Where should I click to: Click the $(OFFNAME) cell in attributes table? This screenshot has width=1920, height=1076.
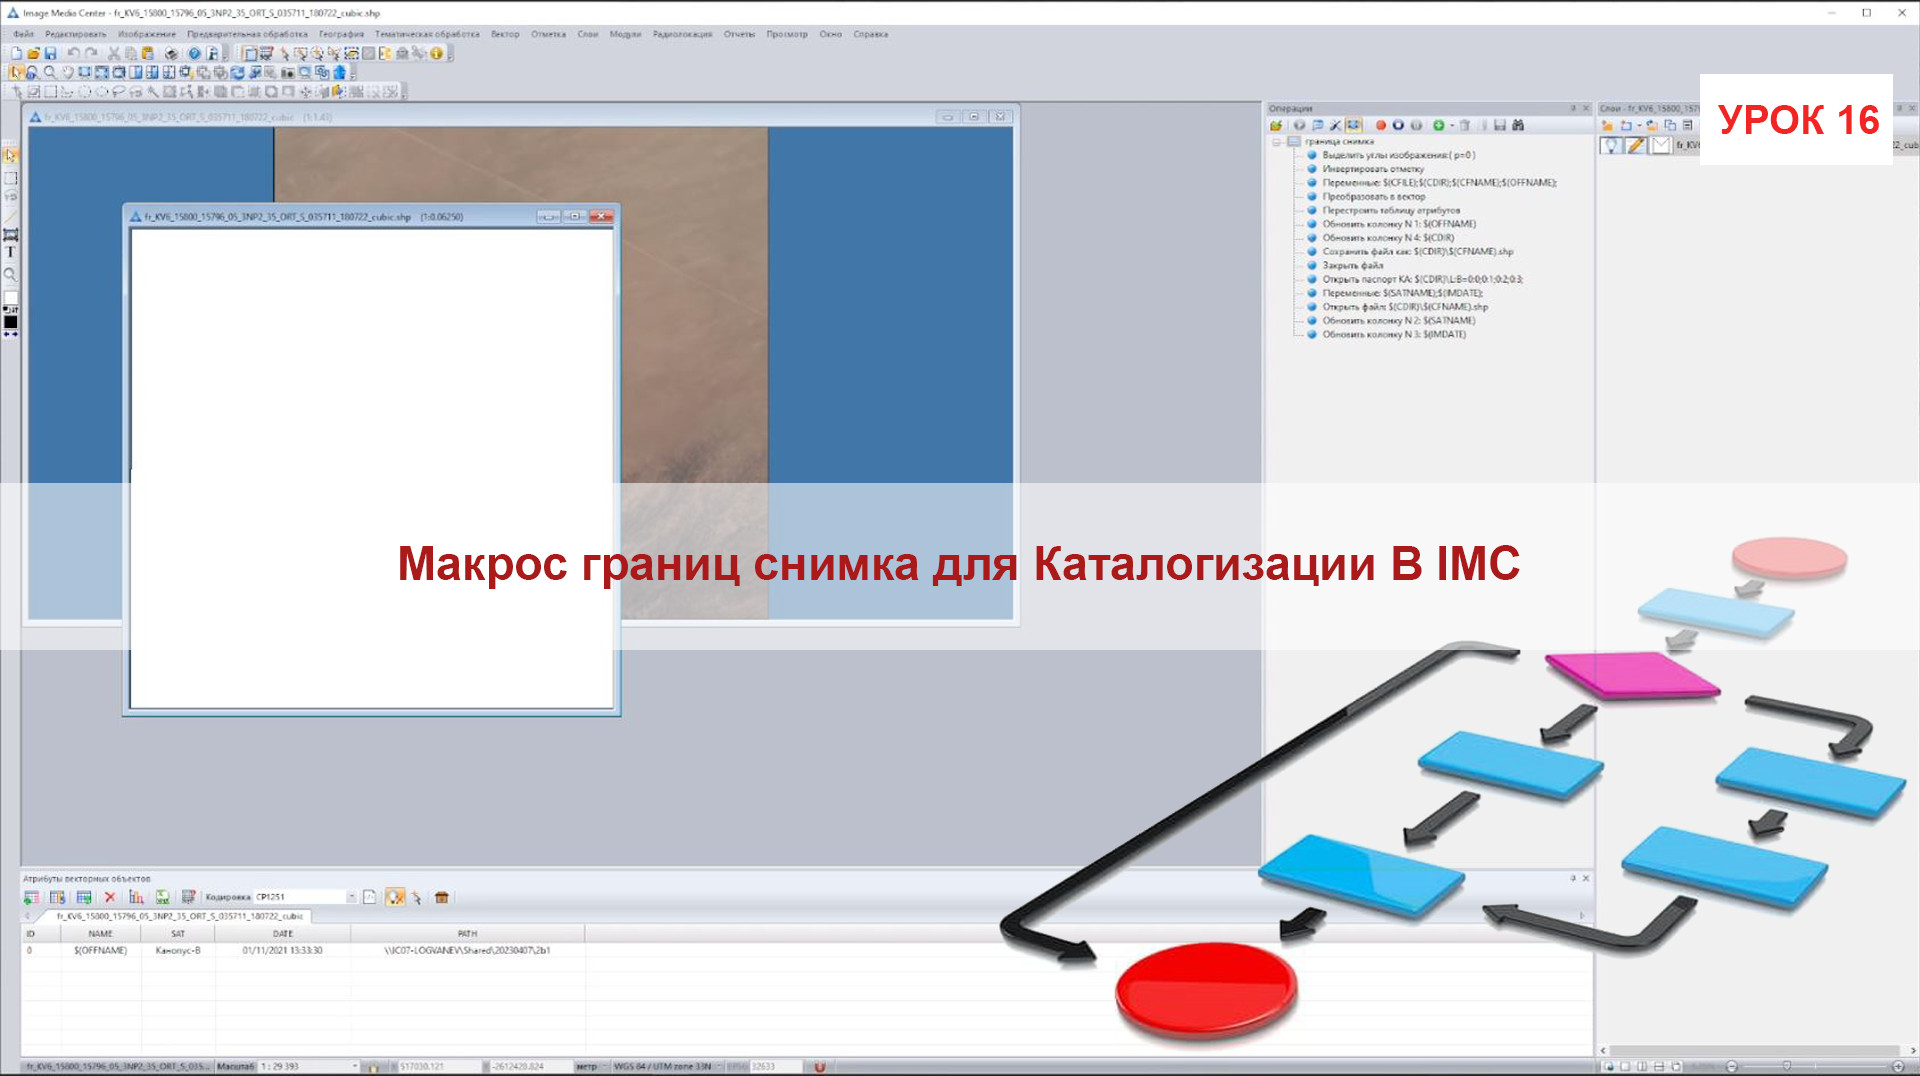(100, 951)
